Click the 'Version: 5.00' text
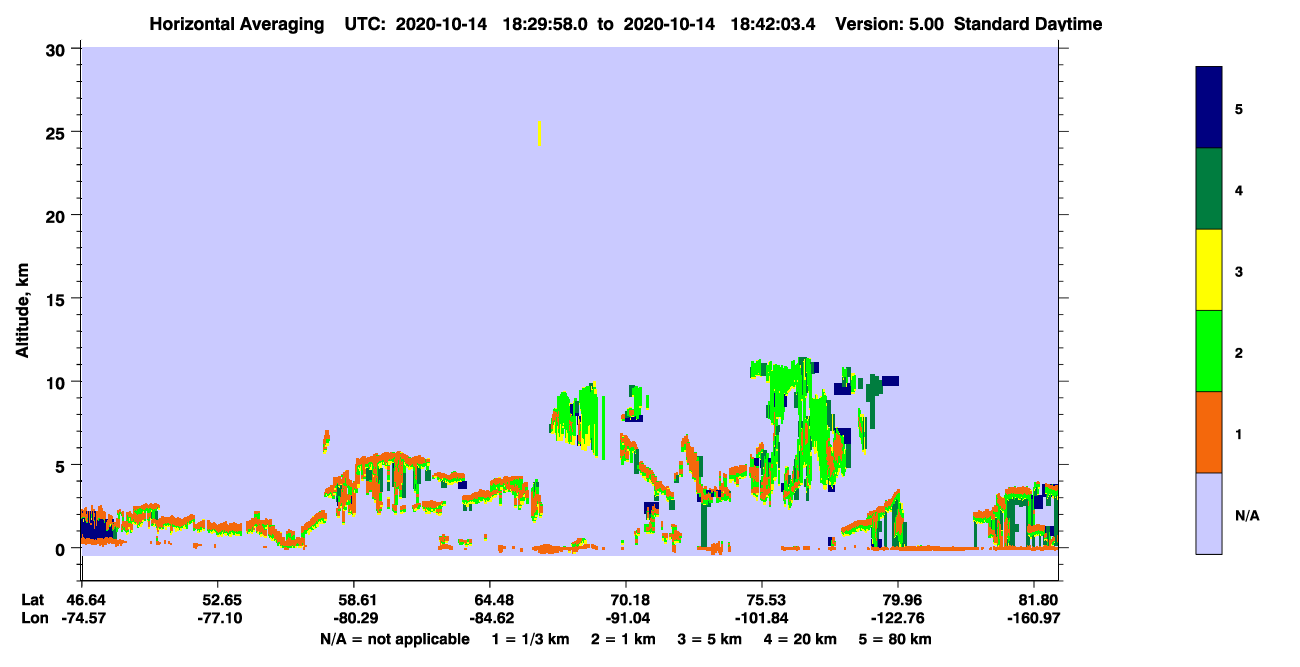Image resolution: width=1300 pixels, height=667 pixels. (890, 23)
